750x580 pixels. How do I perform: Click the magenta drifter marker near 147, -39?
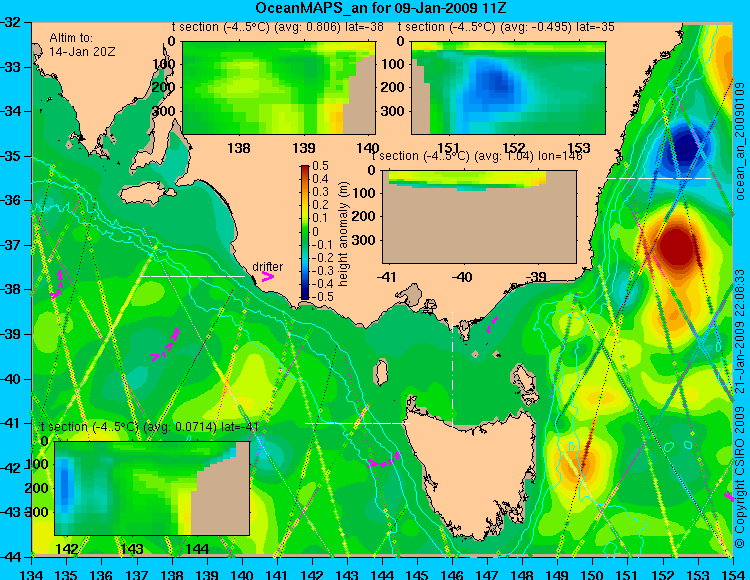(492, 324)
